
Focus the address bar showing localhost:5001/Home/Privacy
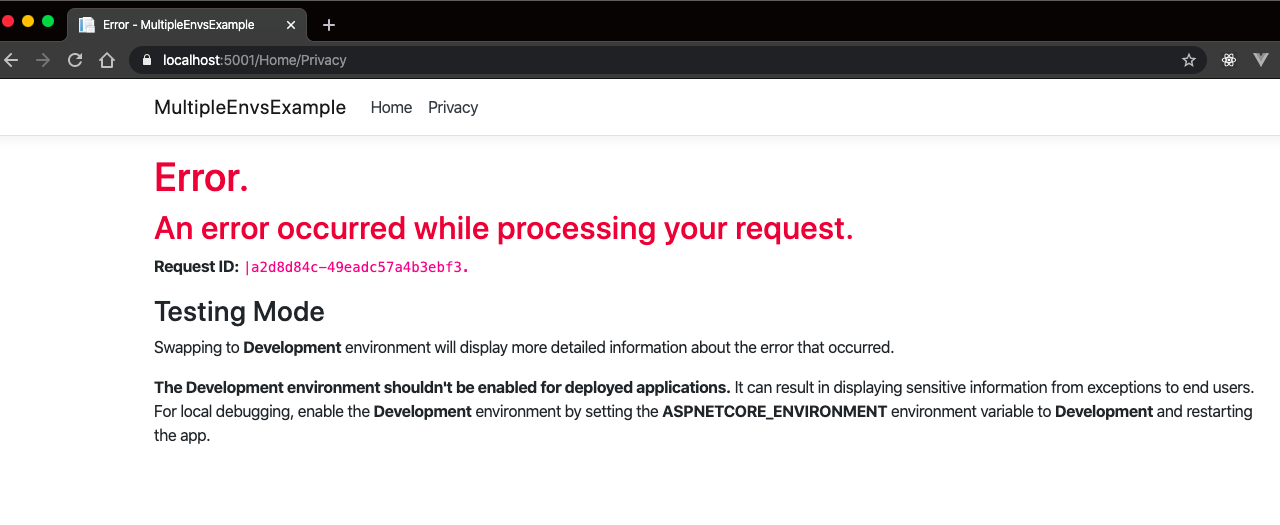[x=600, y=60]
